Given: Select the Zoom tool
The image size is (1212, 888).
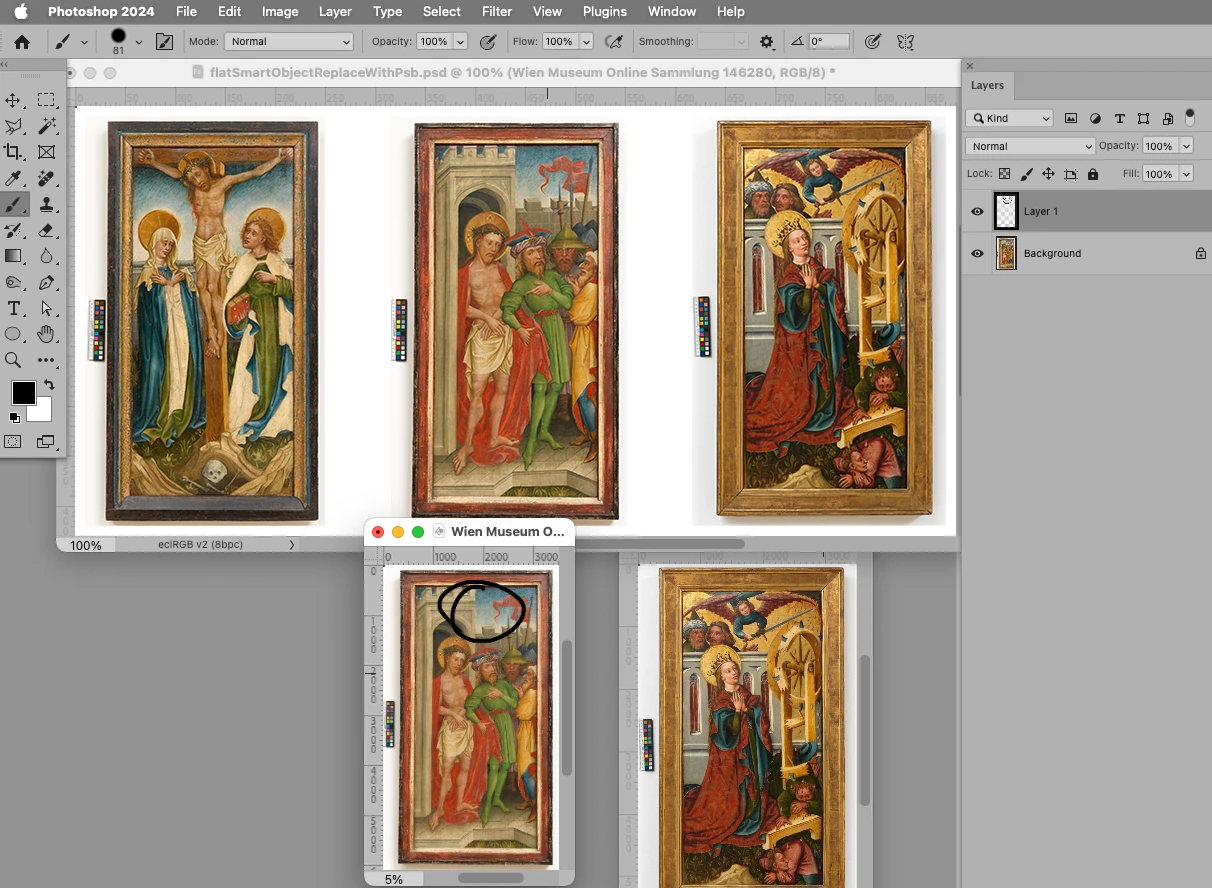Looking at the screenshot, I should pyautogui.click(x=14, y=360).
